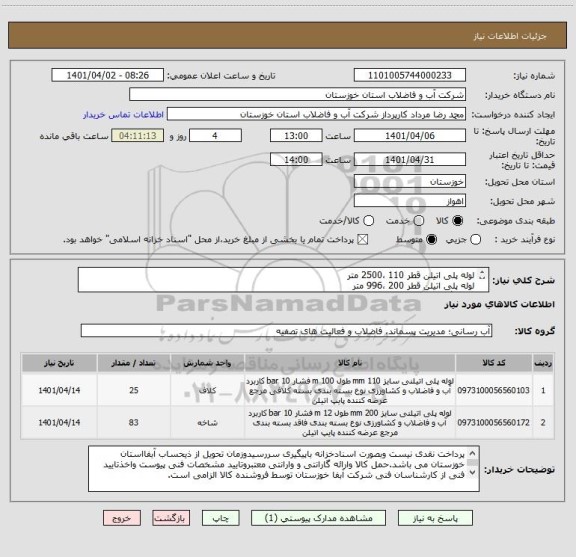Click the quantity cell 25
576x557 pixels.
tap(134, 390)
